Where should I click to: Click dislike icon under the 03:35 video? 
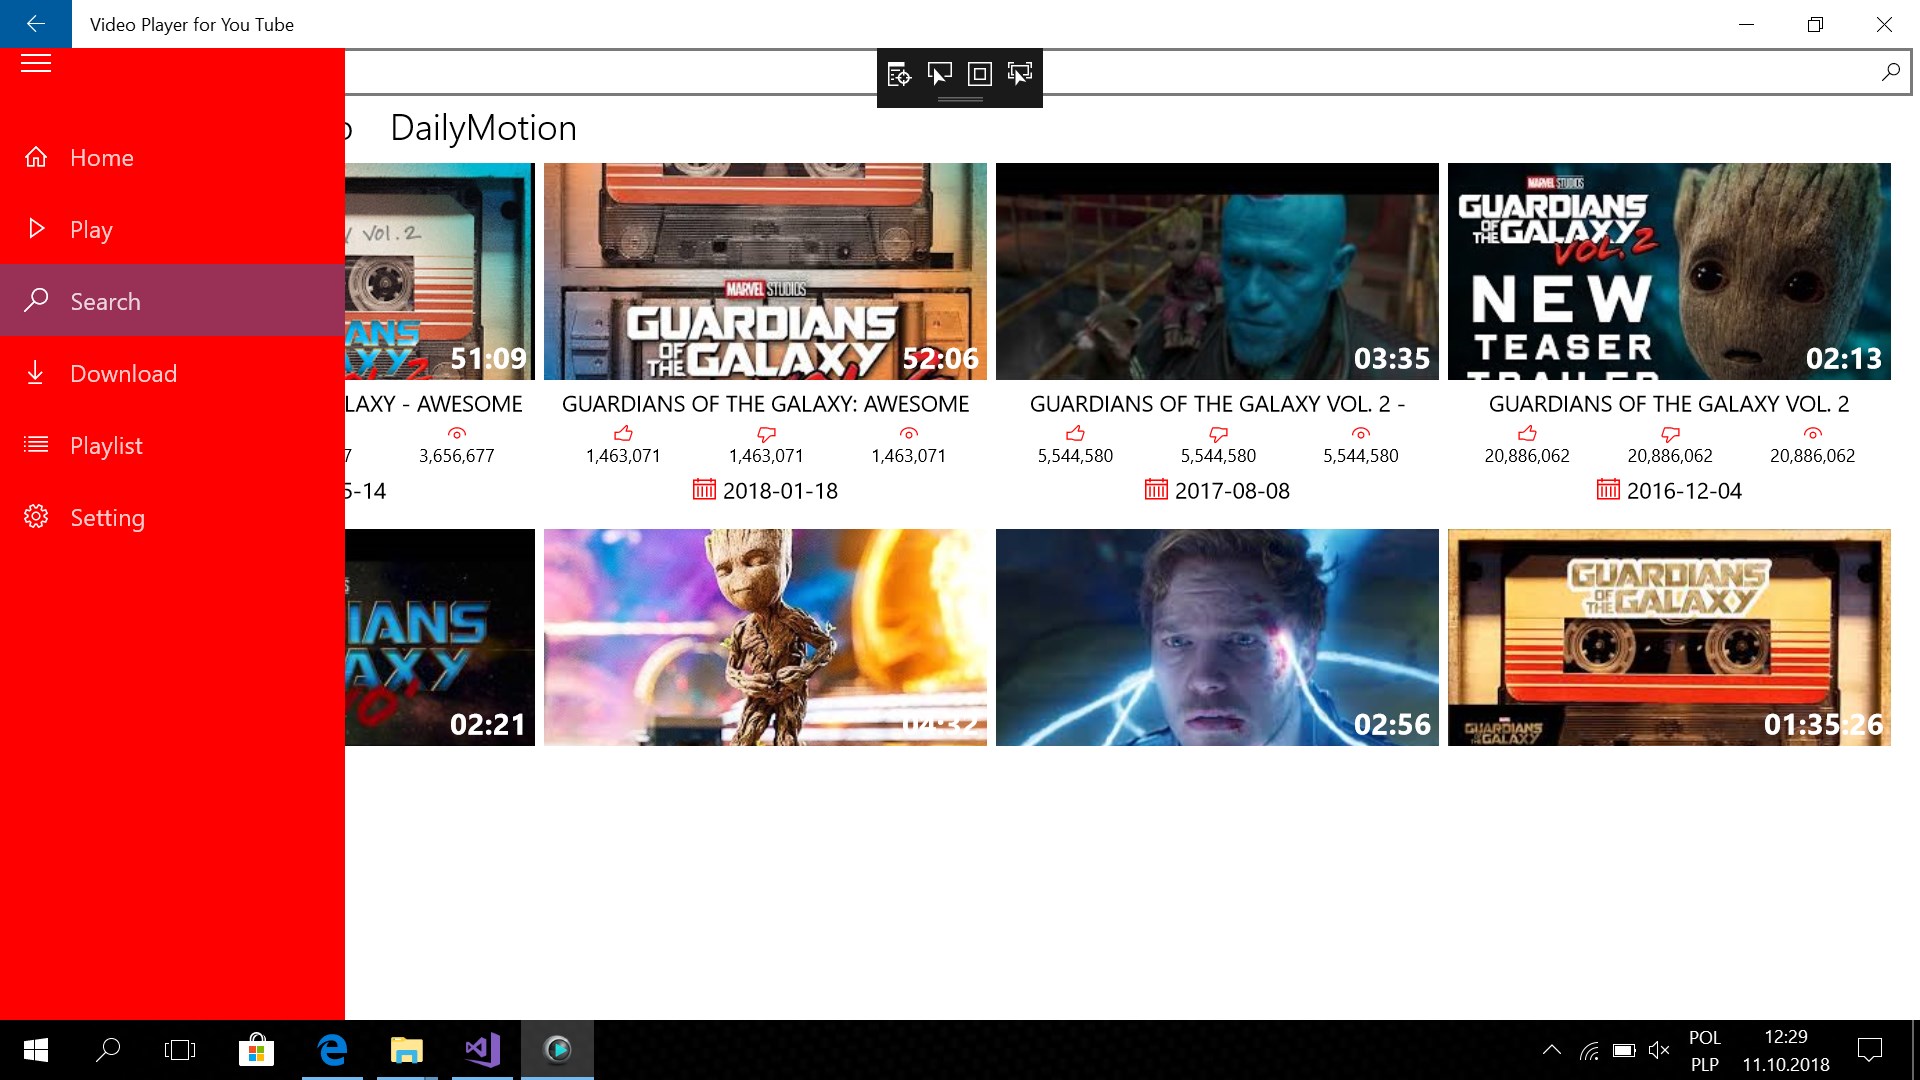(x=1218, y=434)
